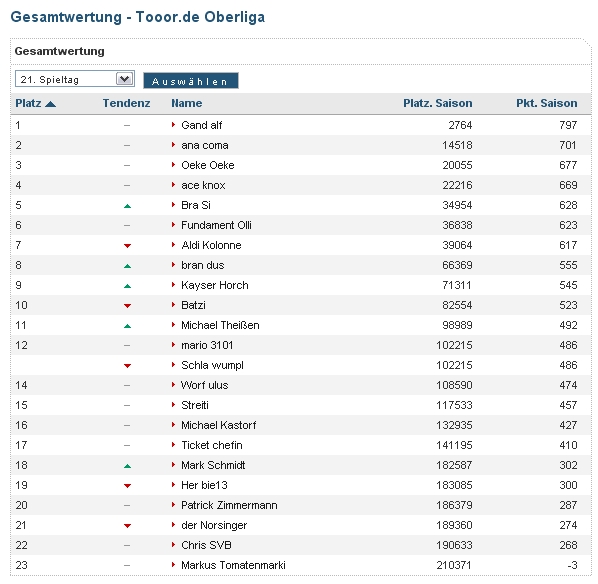Click the ascending sort triangle next to Platz
Image resolution: width=598 pixels, height=584 pixels.
50,104
